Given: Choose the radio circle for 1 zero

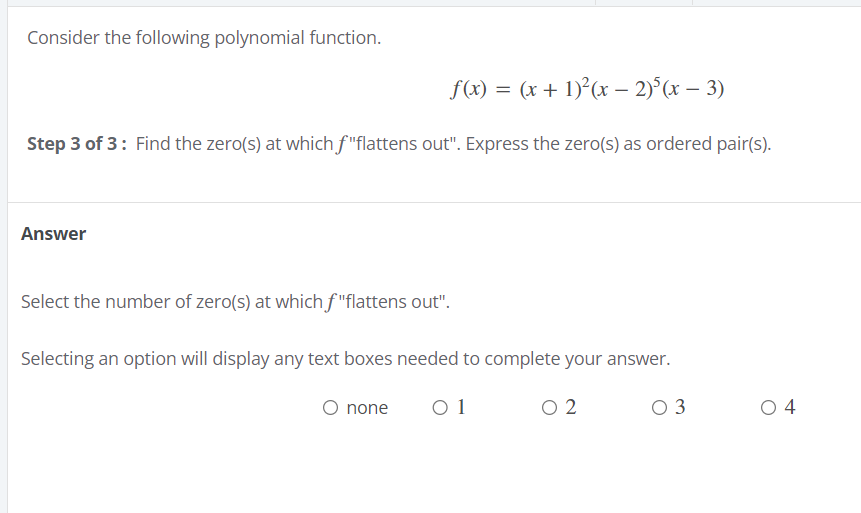Looking at the screenshot, I should click(440, 408).
